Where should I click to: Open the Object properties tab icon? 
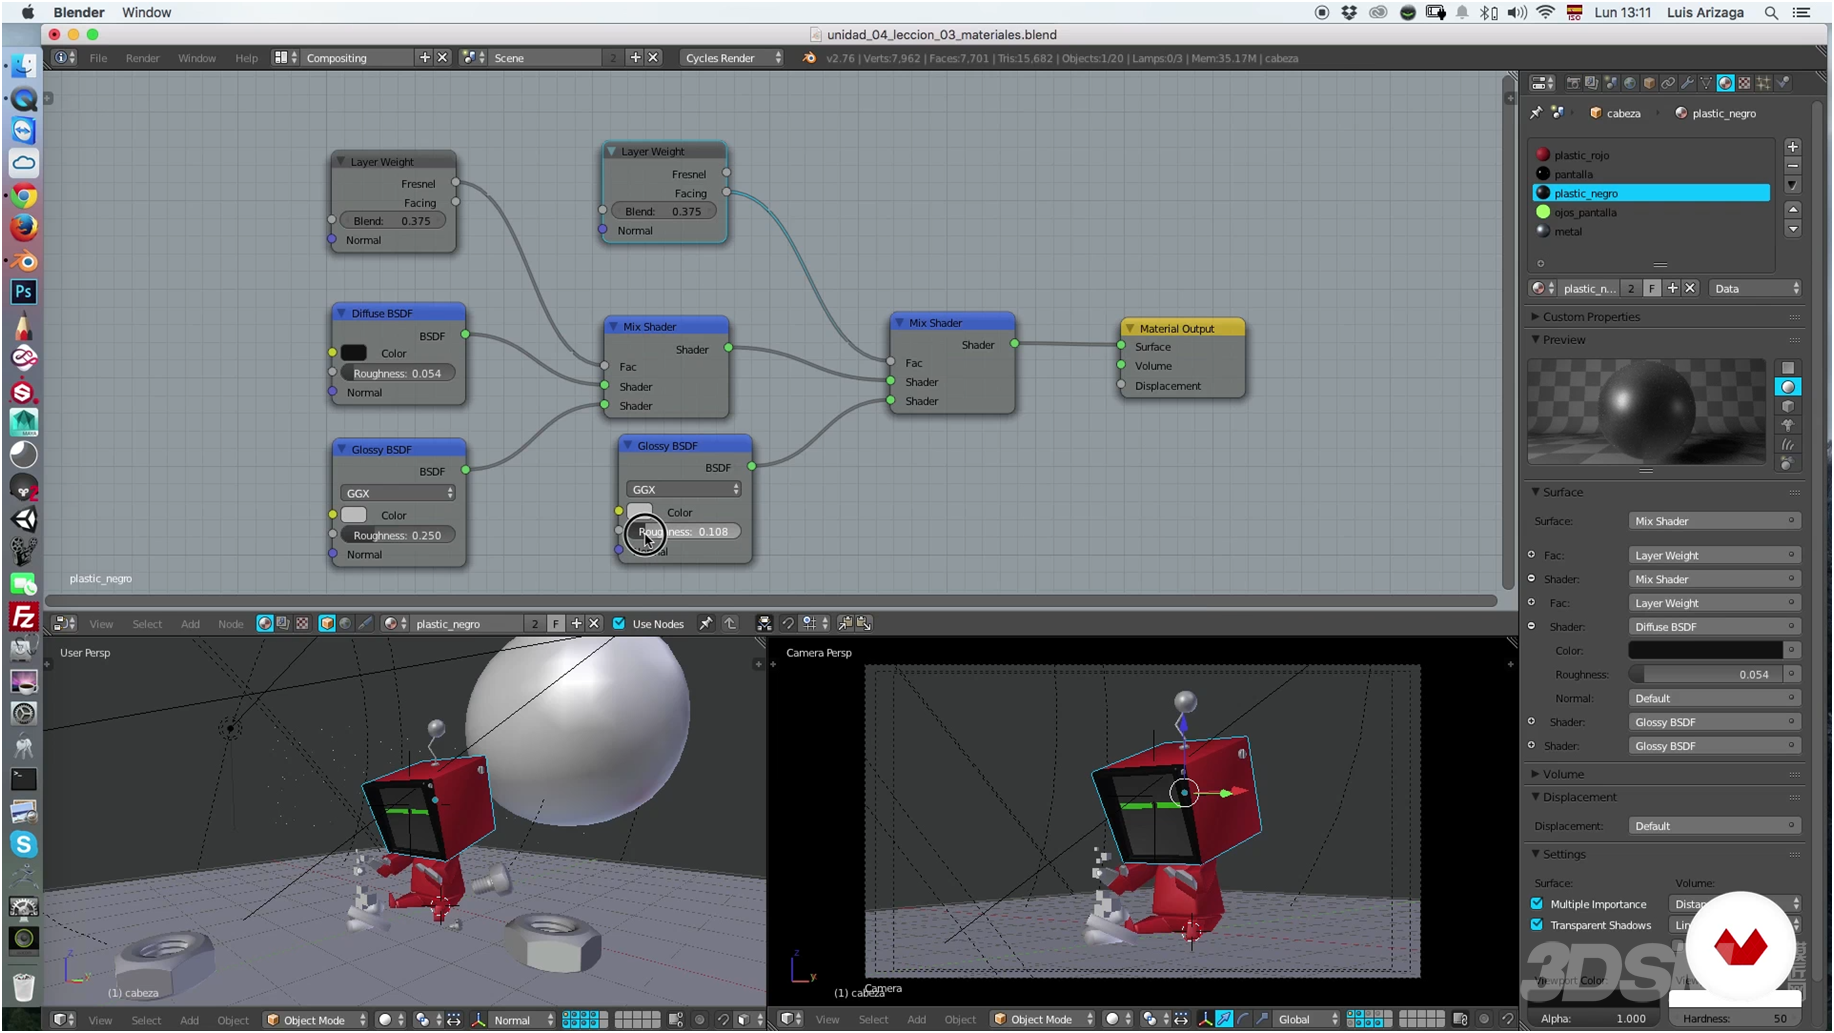tap(1649, 83)
